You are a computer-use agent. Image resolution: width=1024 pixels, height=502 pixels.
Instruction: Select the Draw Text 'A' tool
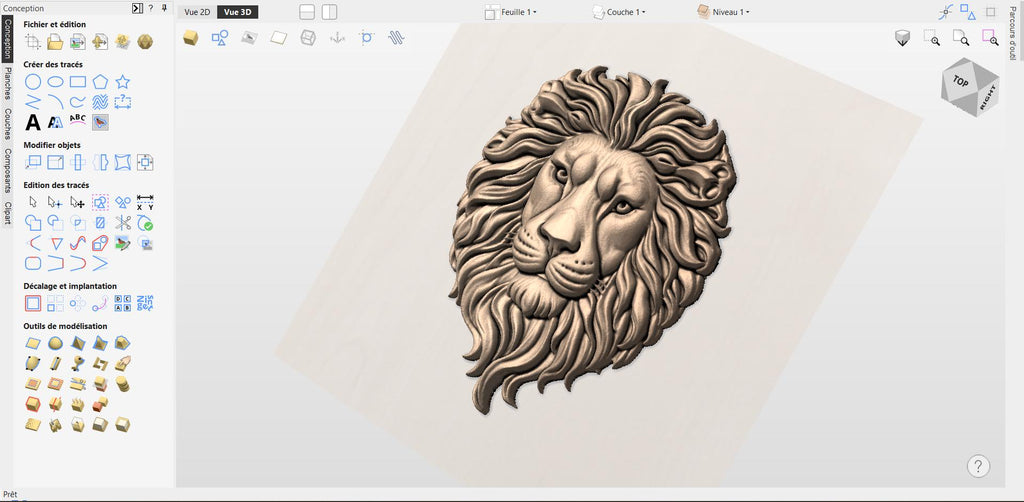(33, 122)
